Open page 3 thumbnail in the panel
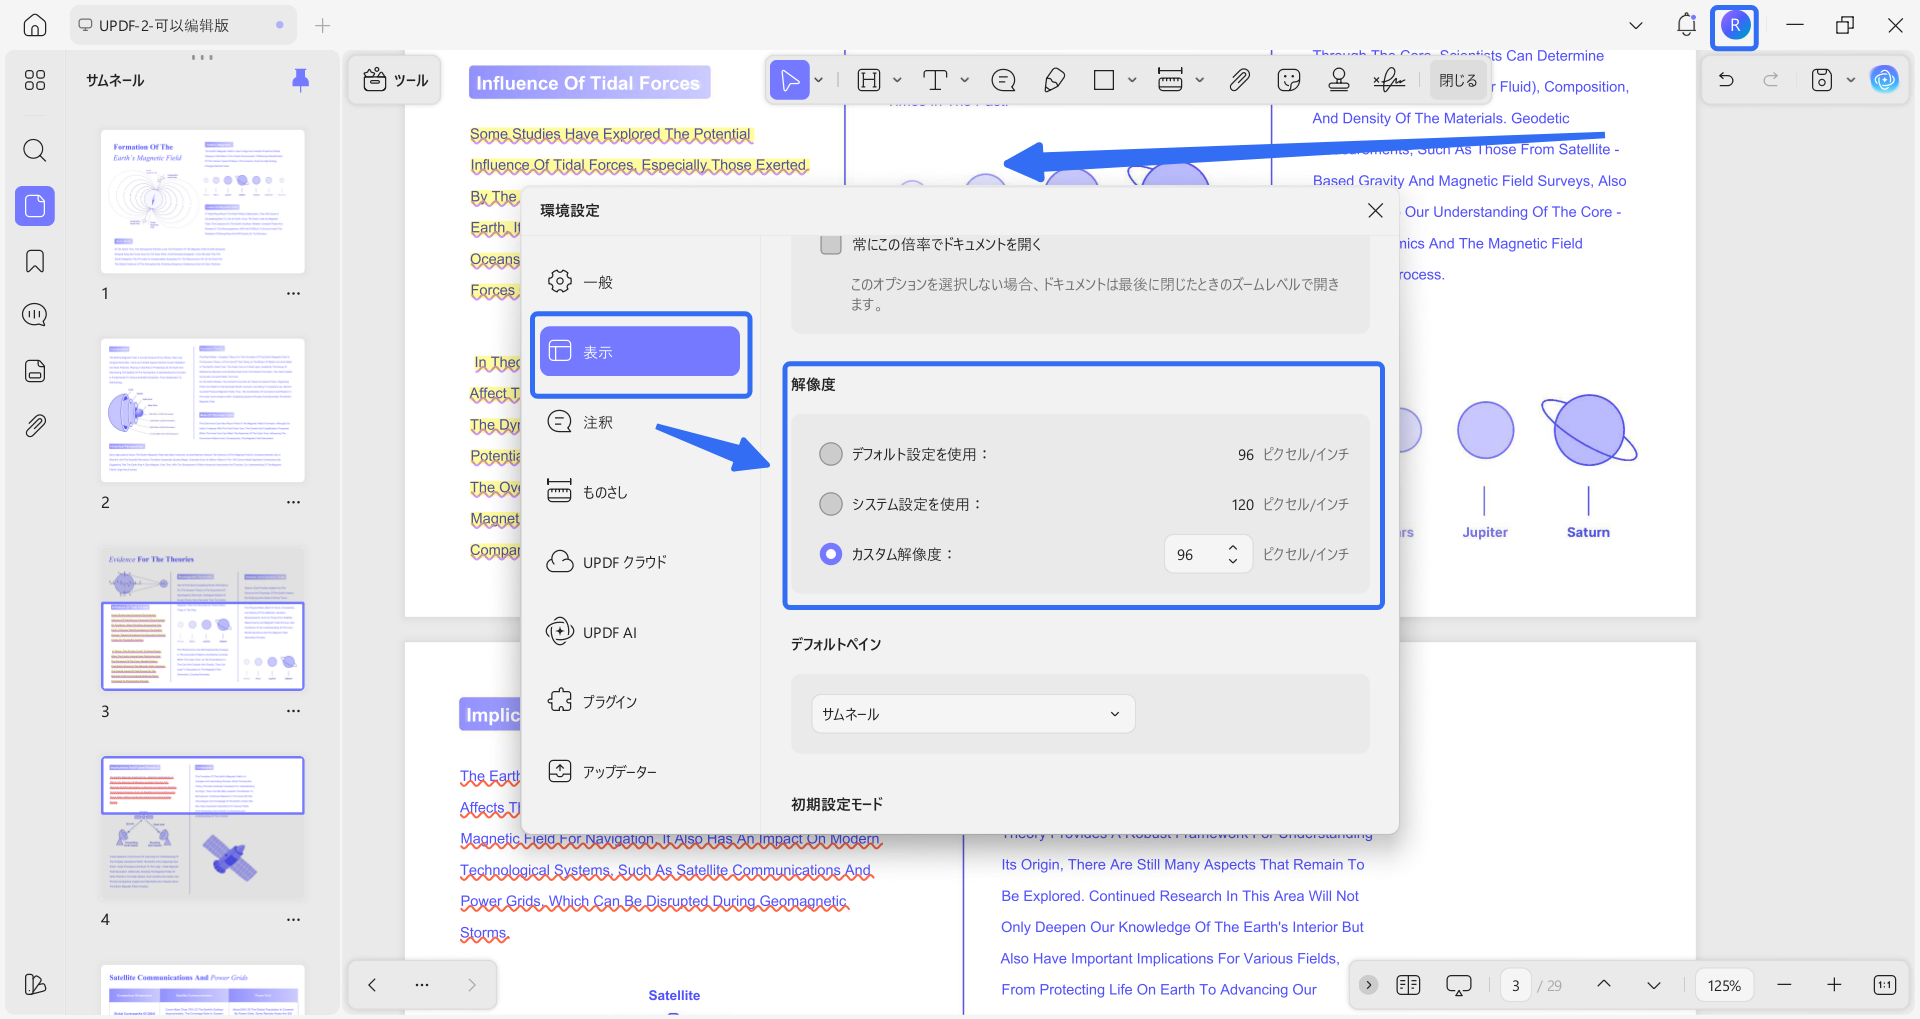This screenshot has width=1920, height=1019. 202,619
